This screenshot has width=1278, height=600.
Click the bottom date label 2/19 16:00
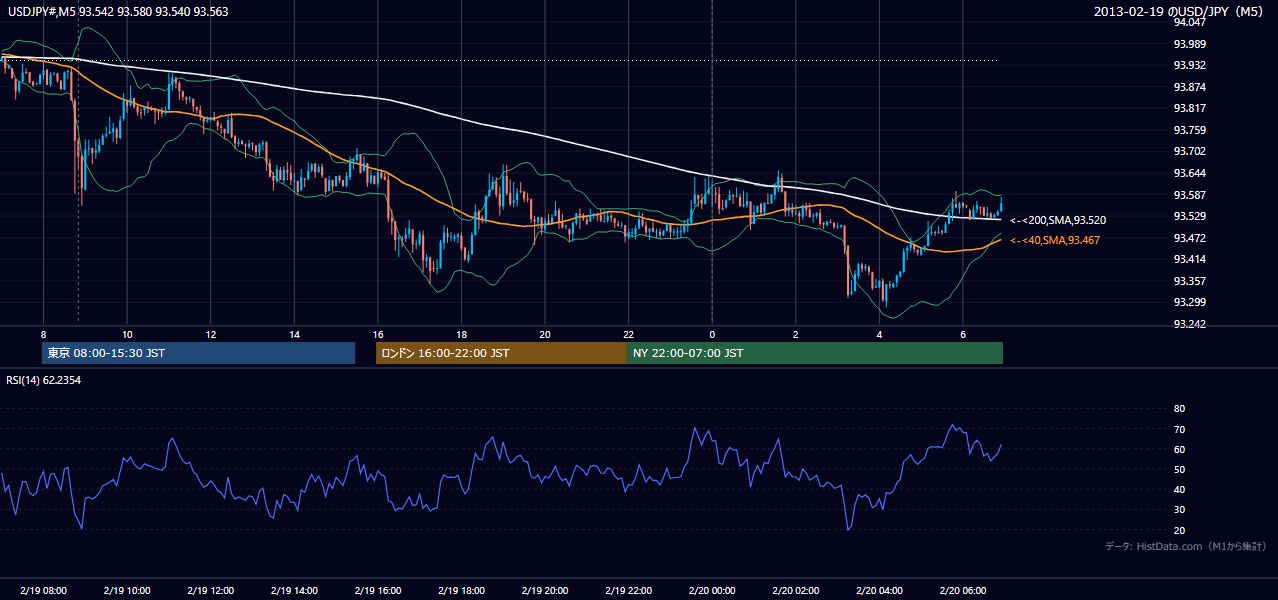[x=377, y=591]
